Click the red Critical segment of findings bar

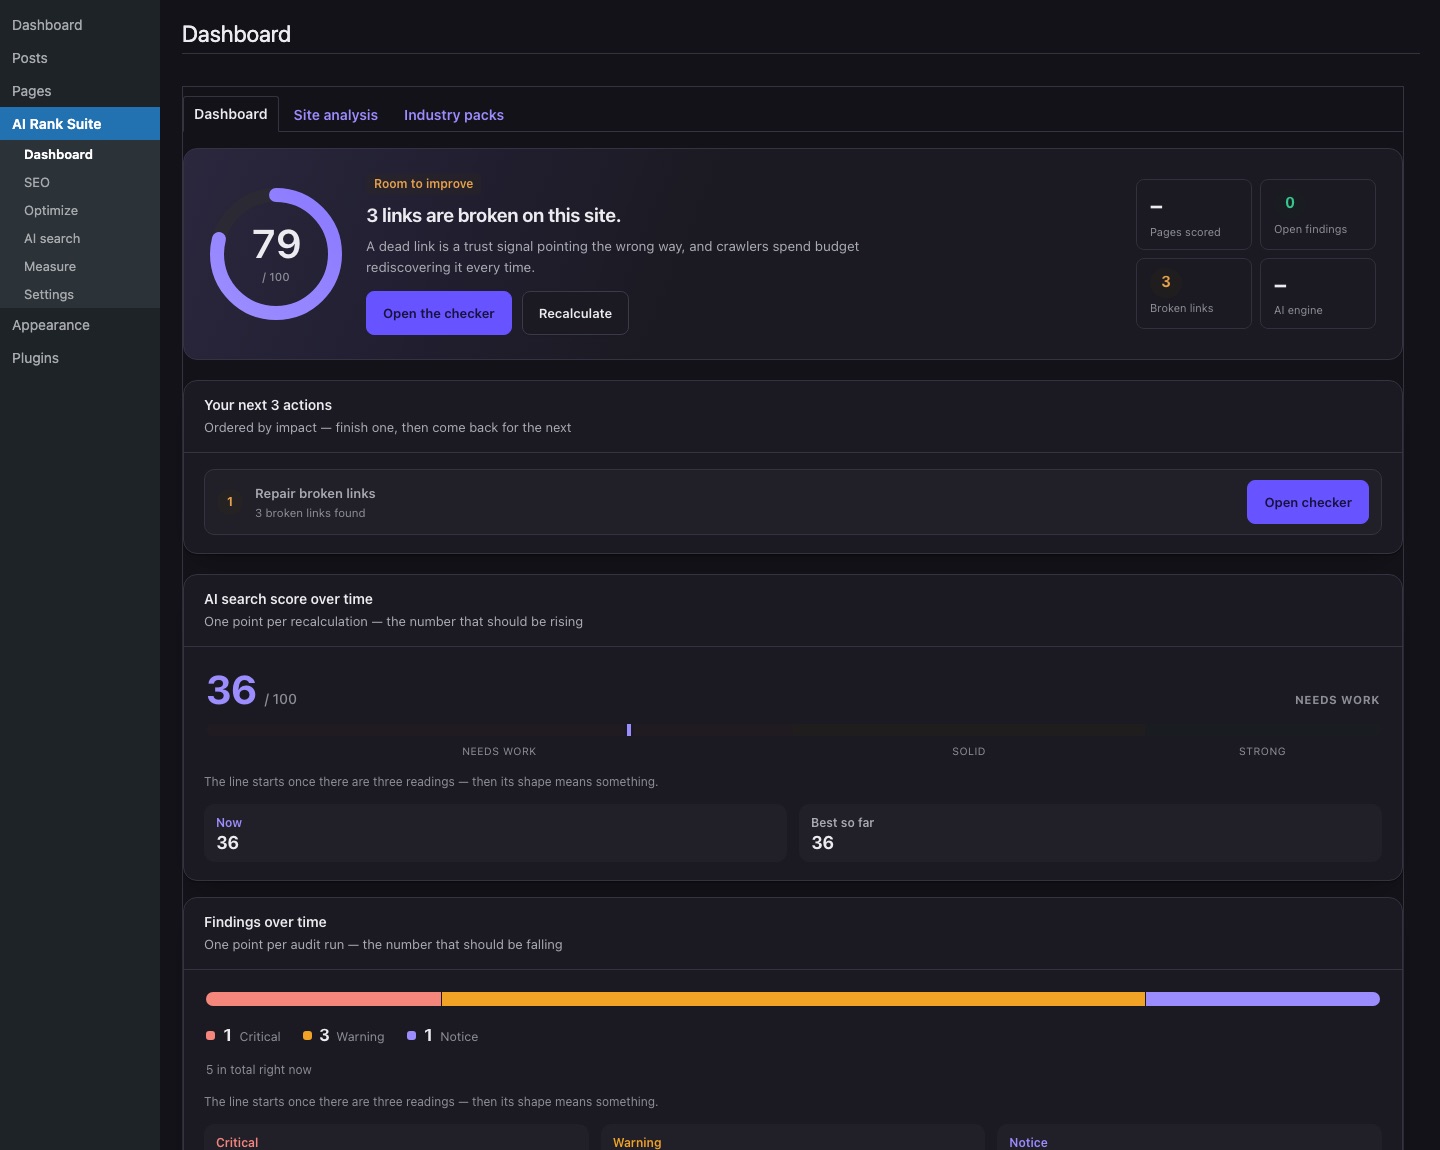click(323, 999)
